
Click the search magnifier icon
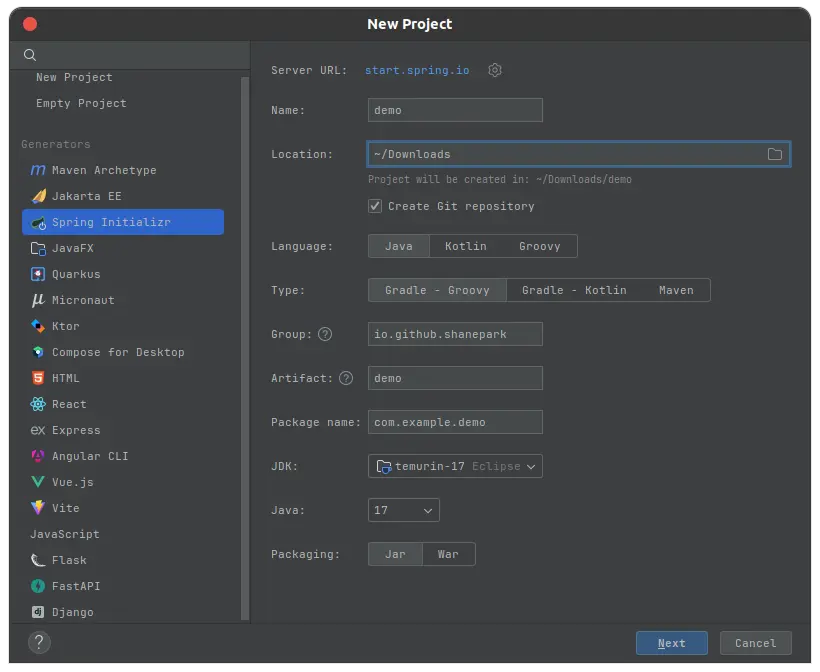tap(30, 55)
